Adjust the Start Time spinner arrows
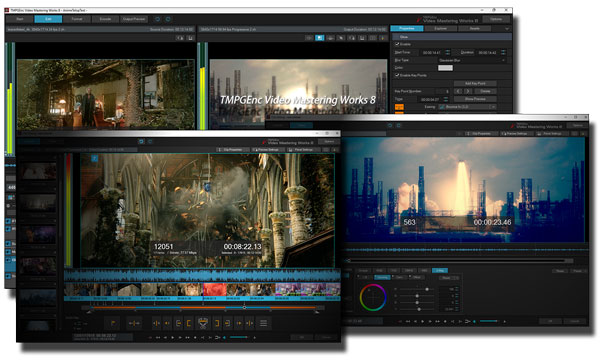600x360 pixels. pos(448,52)
